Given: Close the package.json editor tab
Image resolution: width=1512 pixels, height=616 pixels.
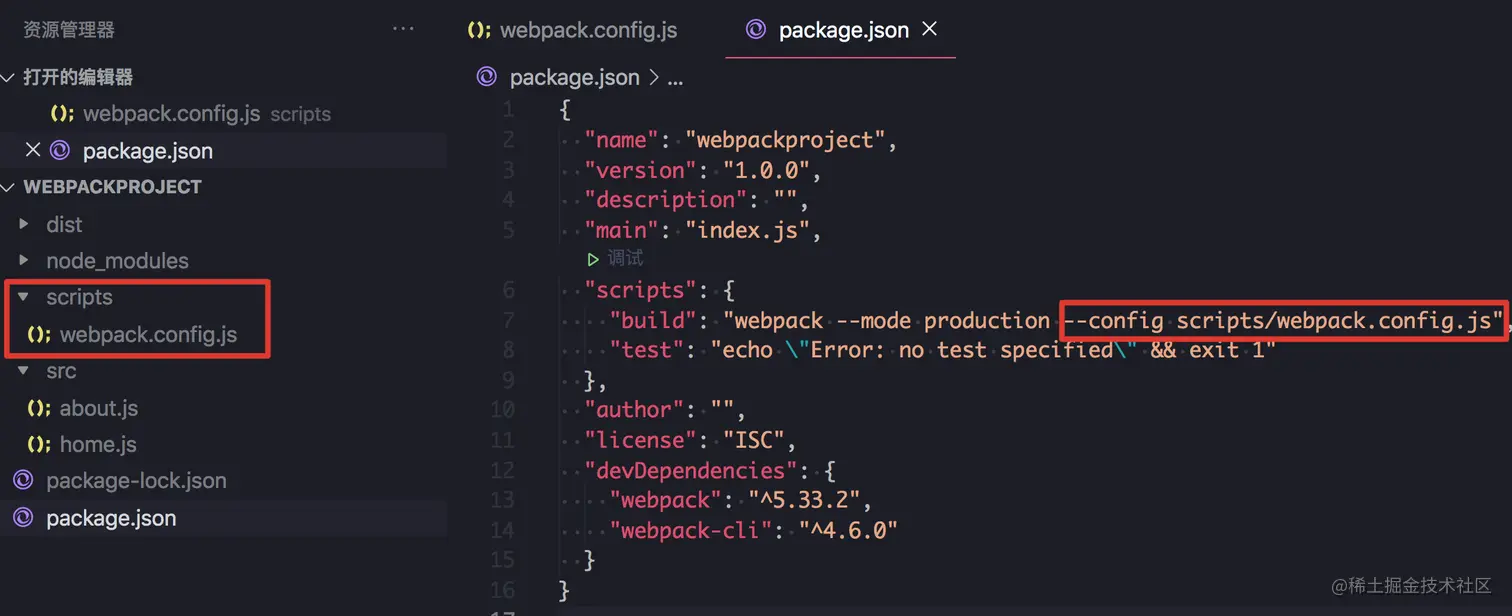Looking at the screenshot, I should 929,29.
